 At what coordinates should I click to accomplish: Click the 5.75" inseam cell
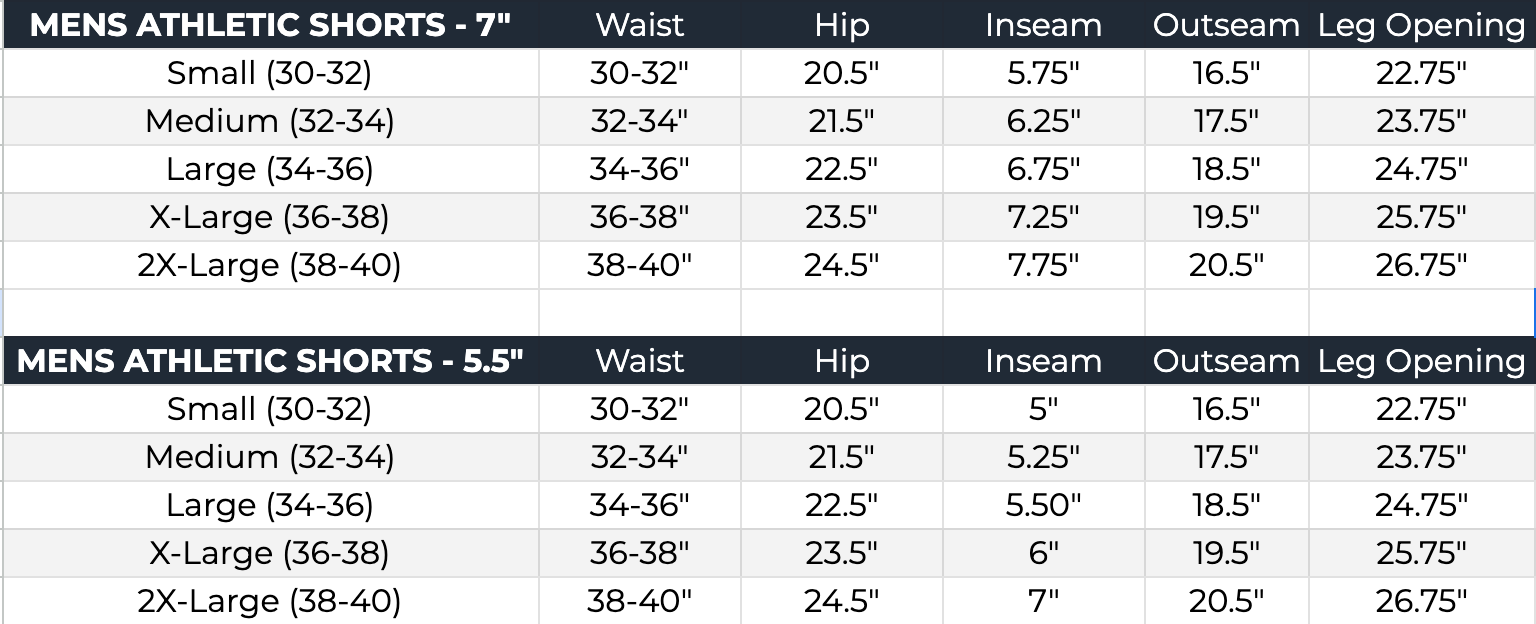tap(1043, 73)
